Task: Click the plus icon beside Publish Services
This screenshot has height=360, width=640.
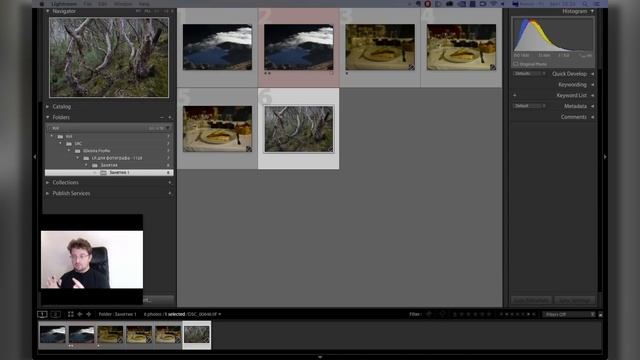Action: click(170, 193)
